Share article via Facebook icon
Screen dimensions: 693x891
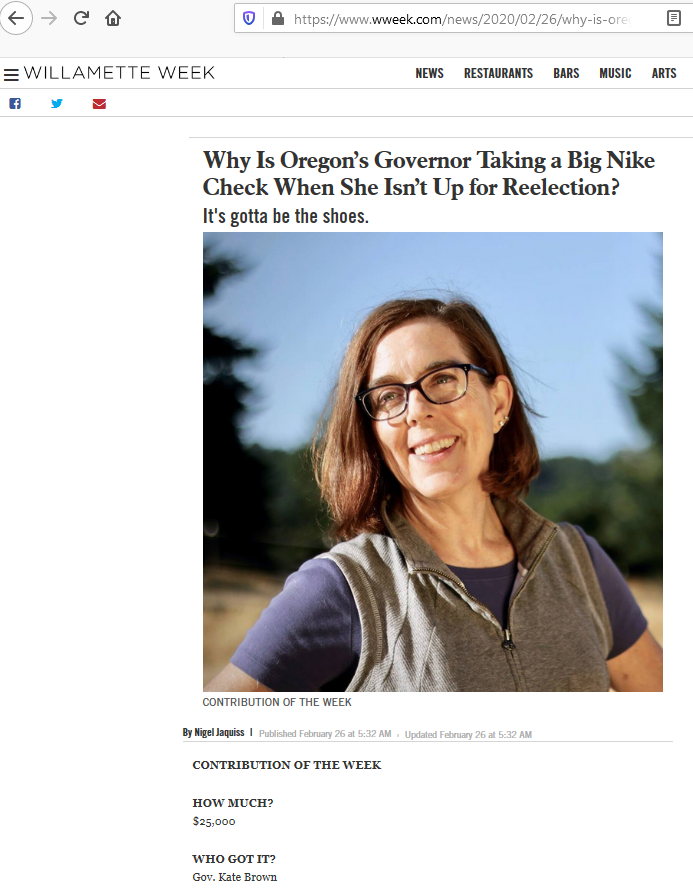tap(15, 103)
